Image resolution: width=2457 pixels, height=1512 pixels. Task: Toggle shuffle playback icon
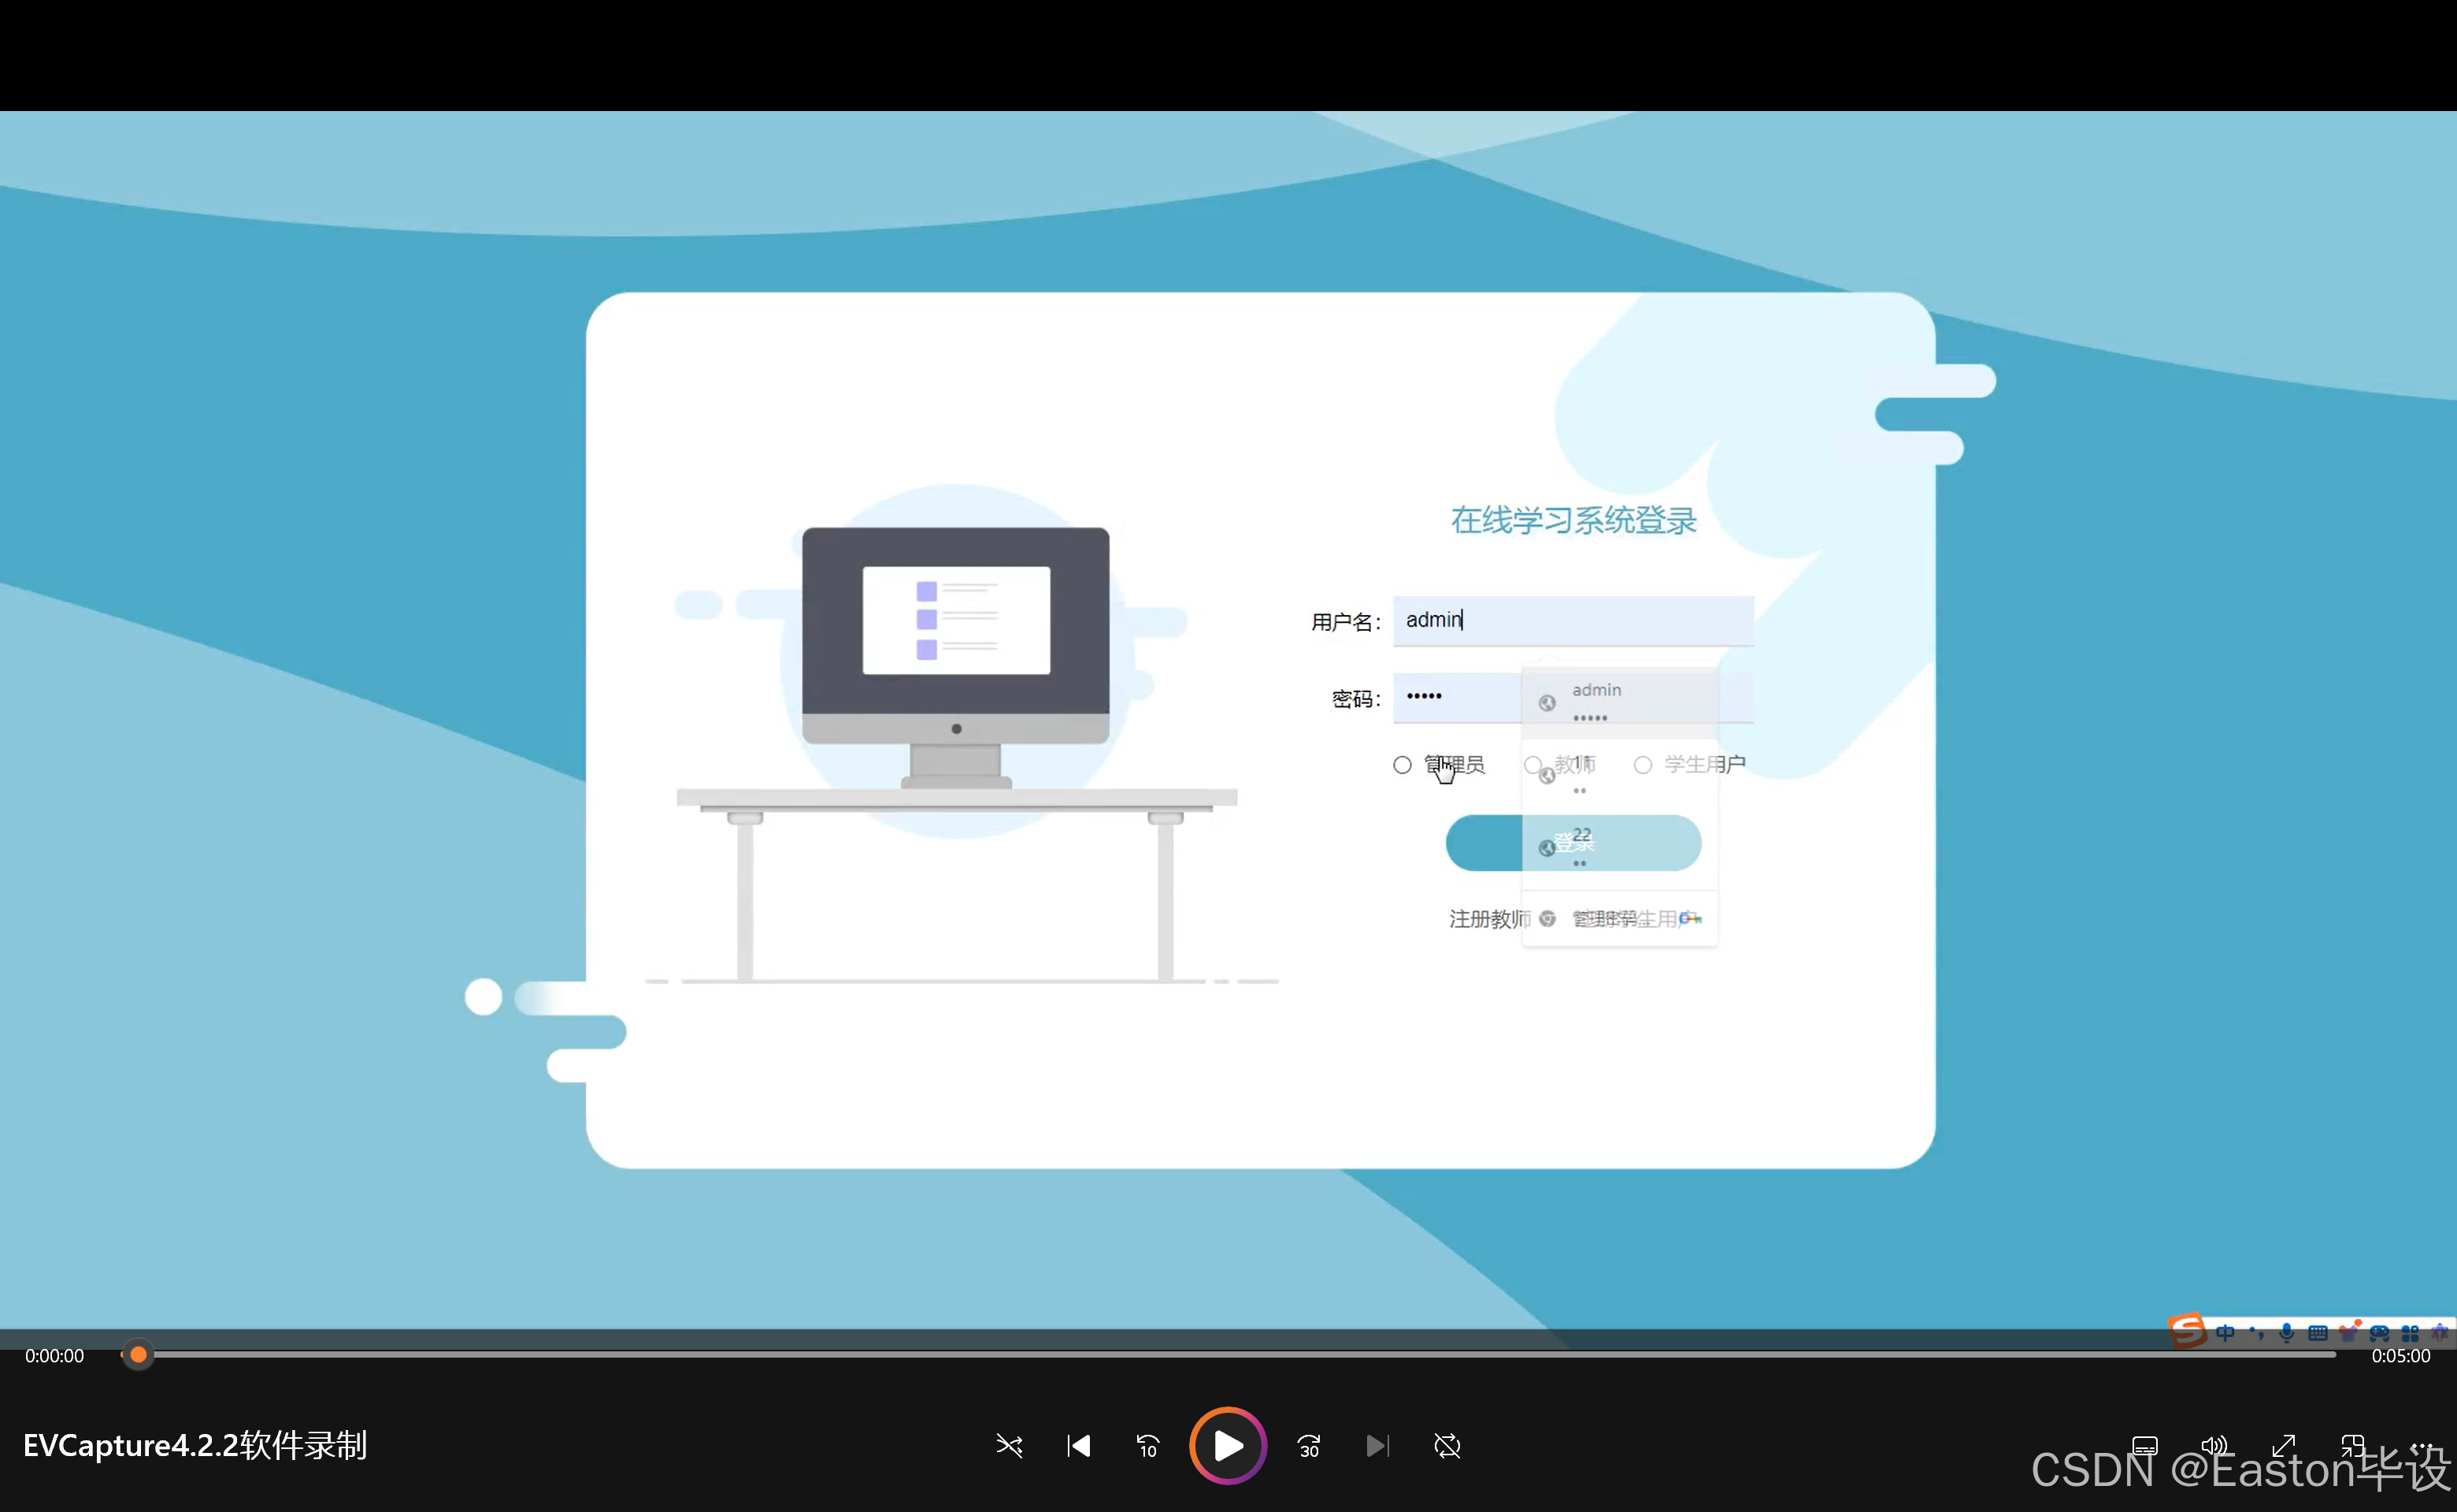coord(1009,1446)
